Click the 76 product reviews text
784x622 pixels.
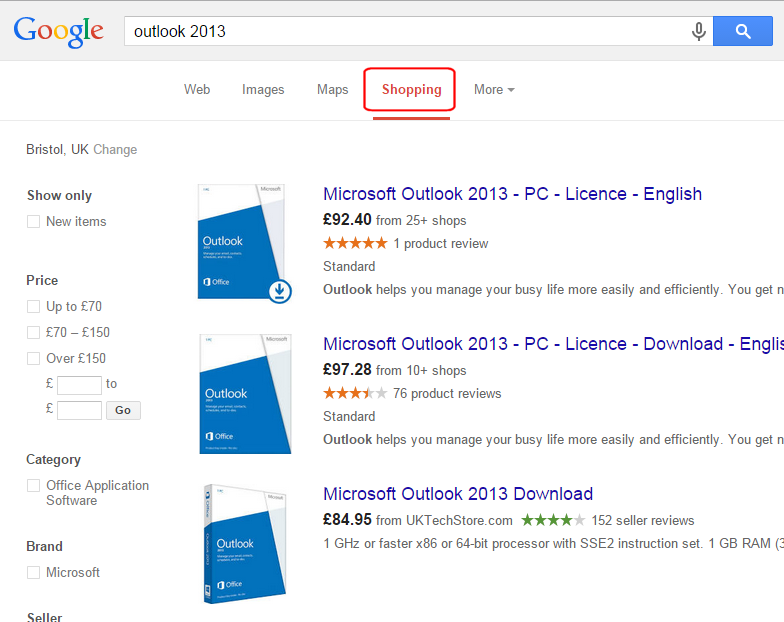click(x=447, y=394)
